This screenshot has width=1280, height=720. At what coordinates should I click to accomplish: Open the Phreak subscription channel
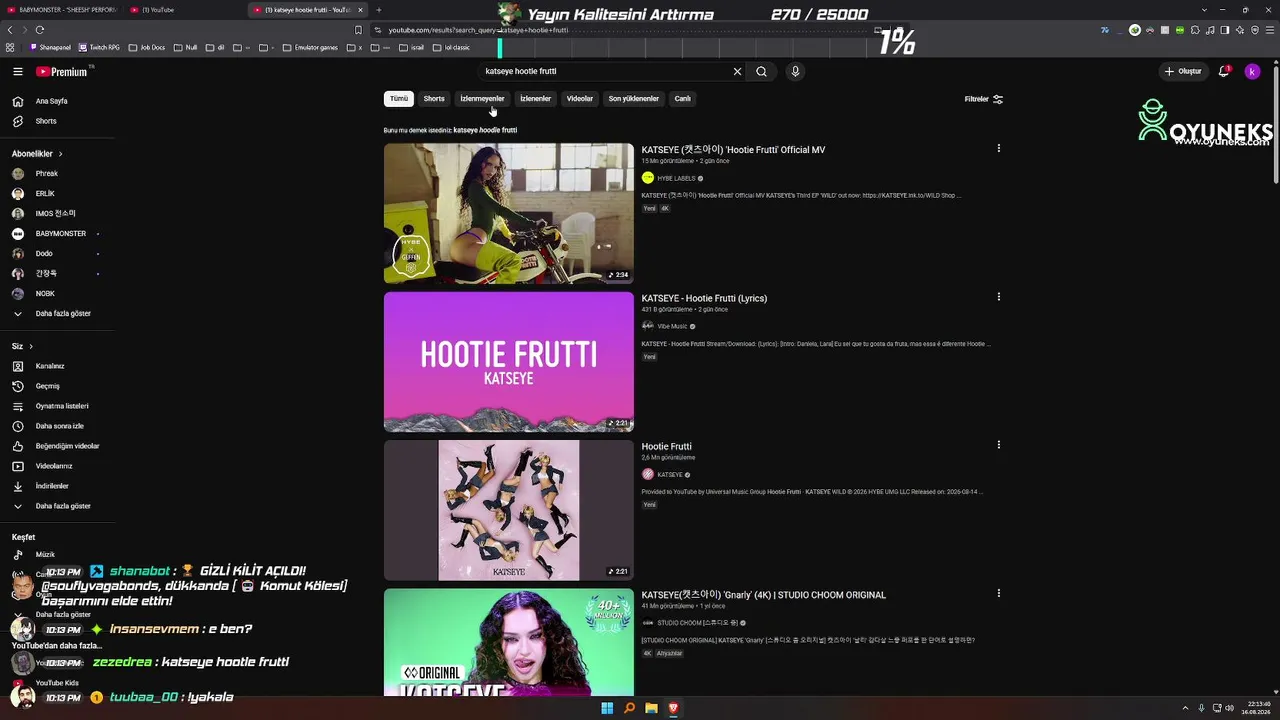[x=58, y=174]
